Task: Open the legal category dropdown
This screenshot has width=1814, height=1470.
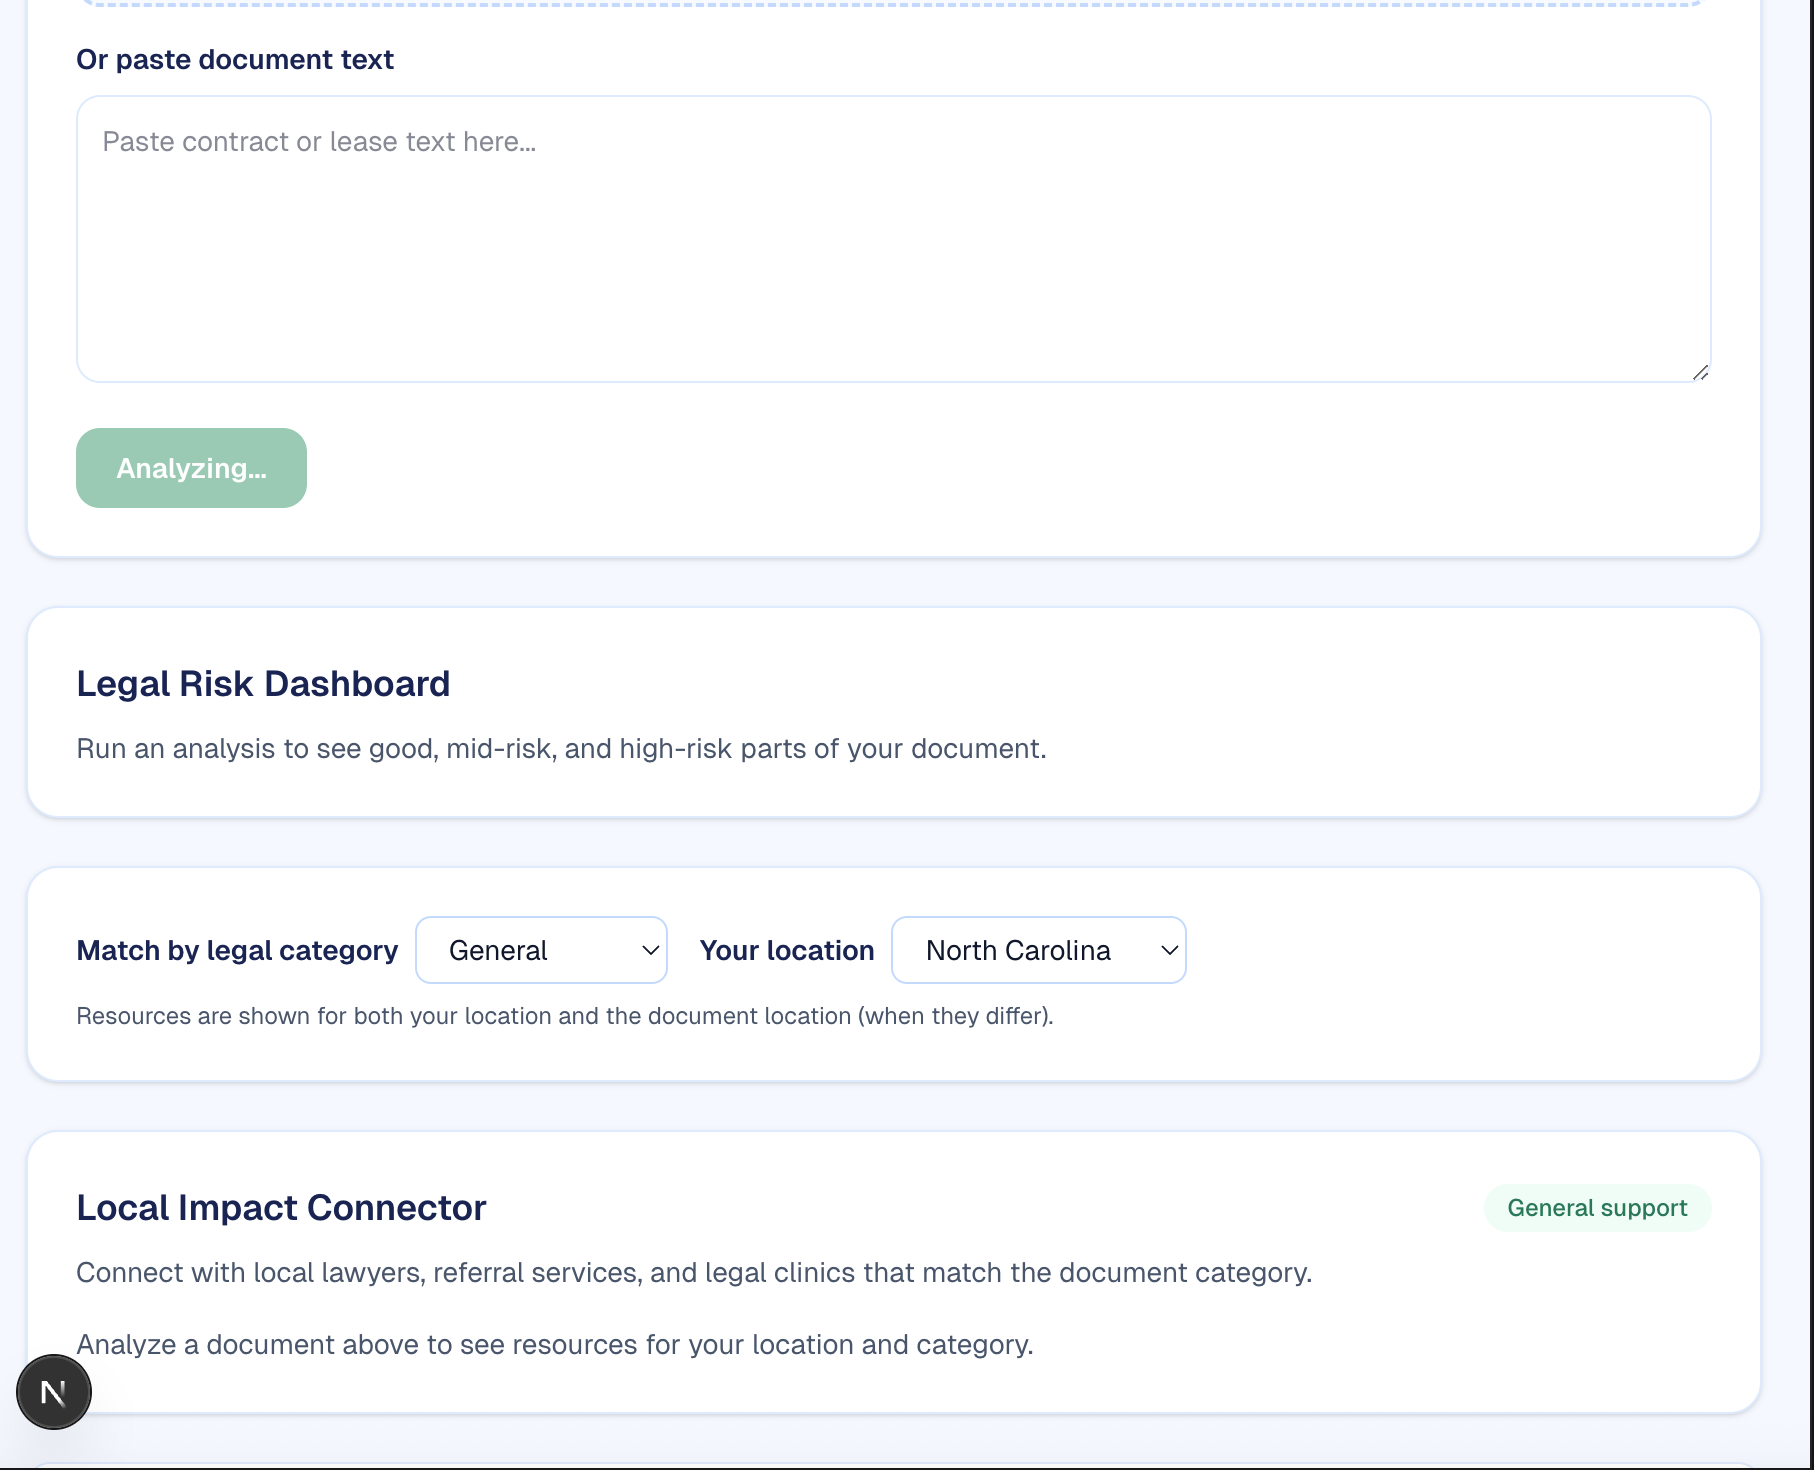Action: tap(540, 950)
